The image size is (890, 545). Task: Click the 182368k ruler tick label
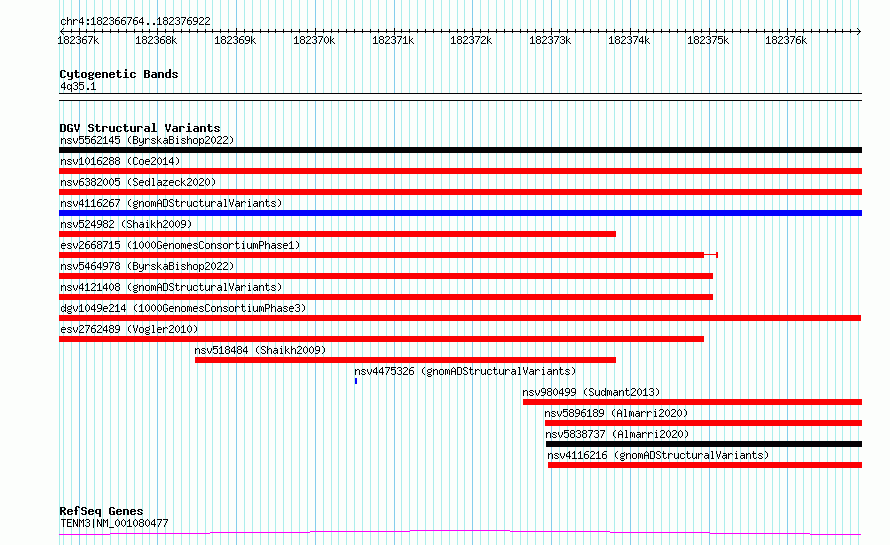point(156,40)
